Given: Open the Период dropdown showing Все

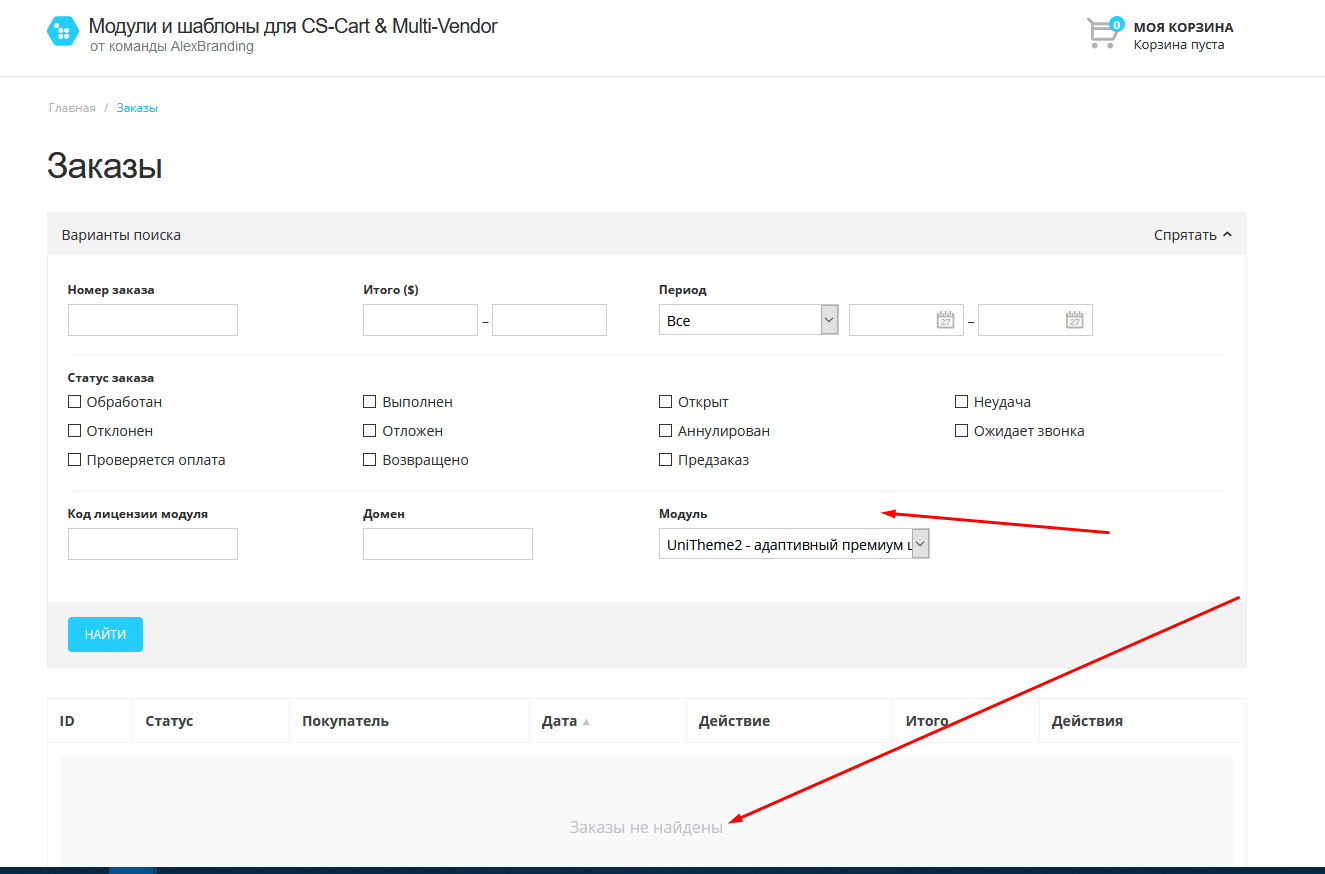Looking at the screenshot, I should (748, 320).
